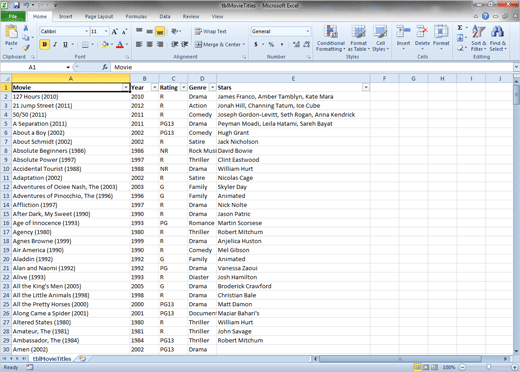The height and width of the screenshot is (372, 520).
Task: Apply the yellow Fill Color
Action: click(105, 44)
